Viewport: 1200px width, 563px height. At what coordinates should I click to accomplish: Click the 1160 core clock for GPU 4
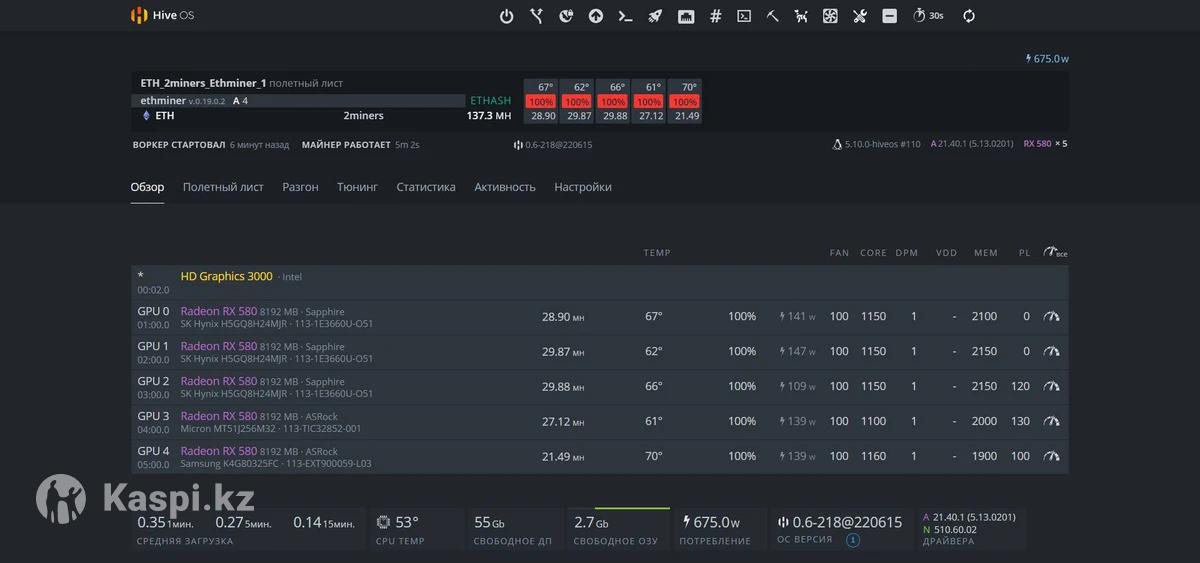point(873,456)
